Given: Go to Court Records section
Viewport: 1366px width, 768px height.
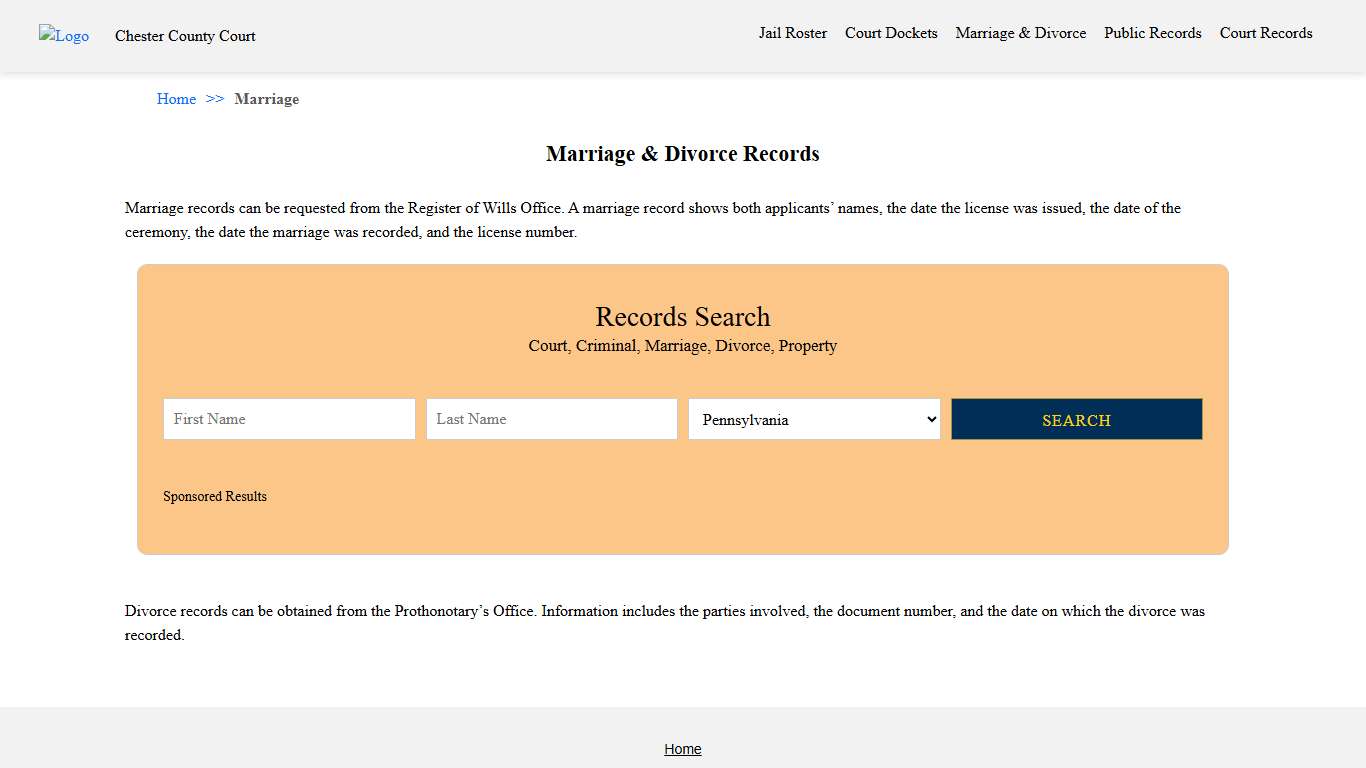Looking at the screenshot, I should pos(1265,33).
